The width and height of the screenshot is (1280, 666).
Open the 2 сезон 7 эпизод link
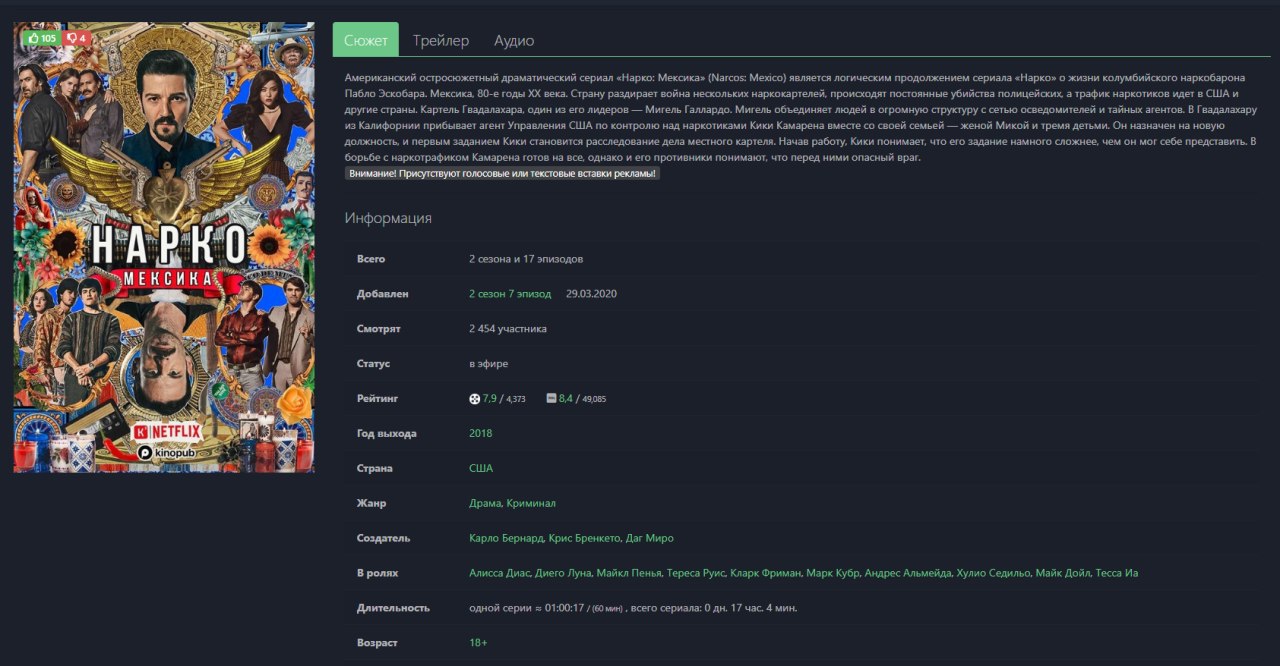tap(510, 294)
